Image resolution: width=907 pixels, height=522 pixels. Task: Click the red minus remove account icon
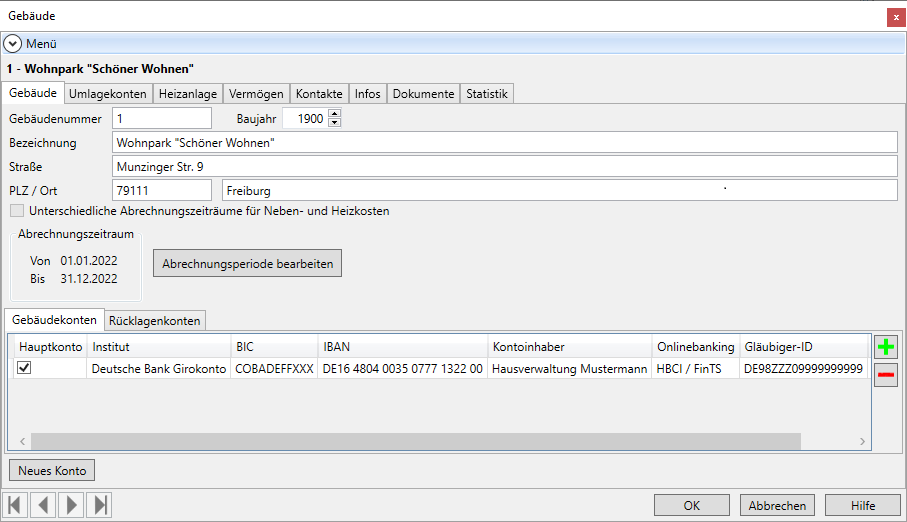click(886, 375)
